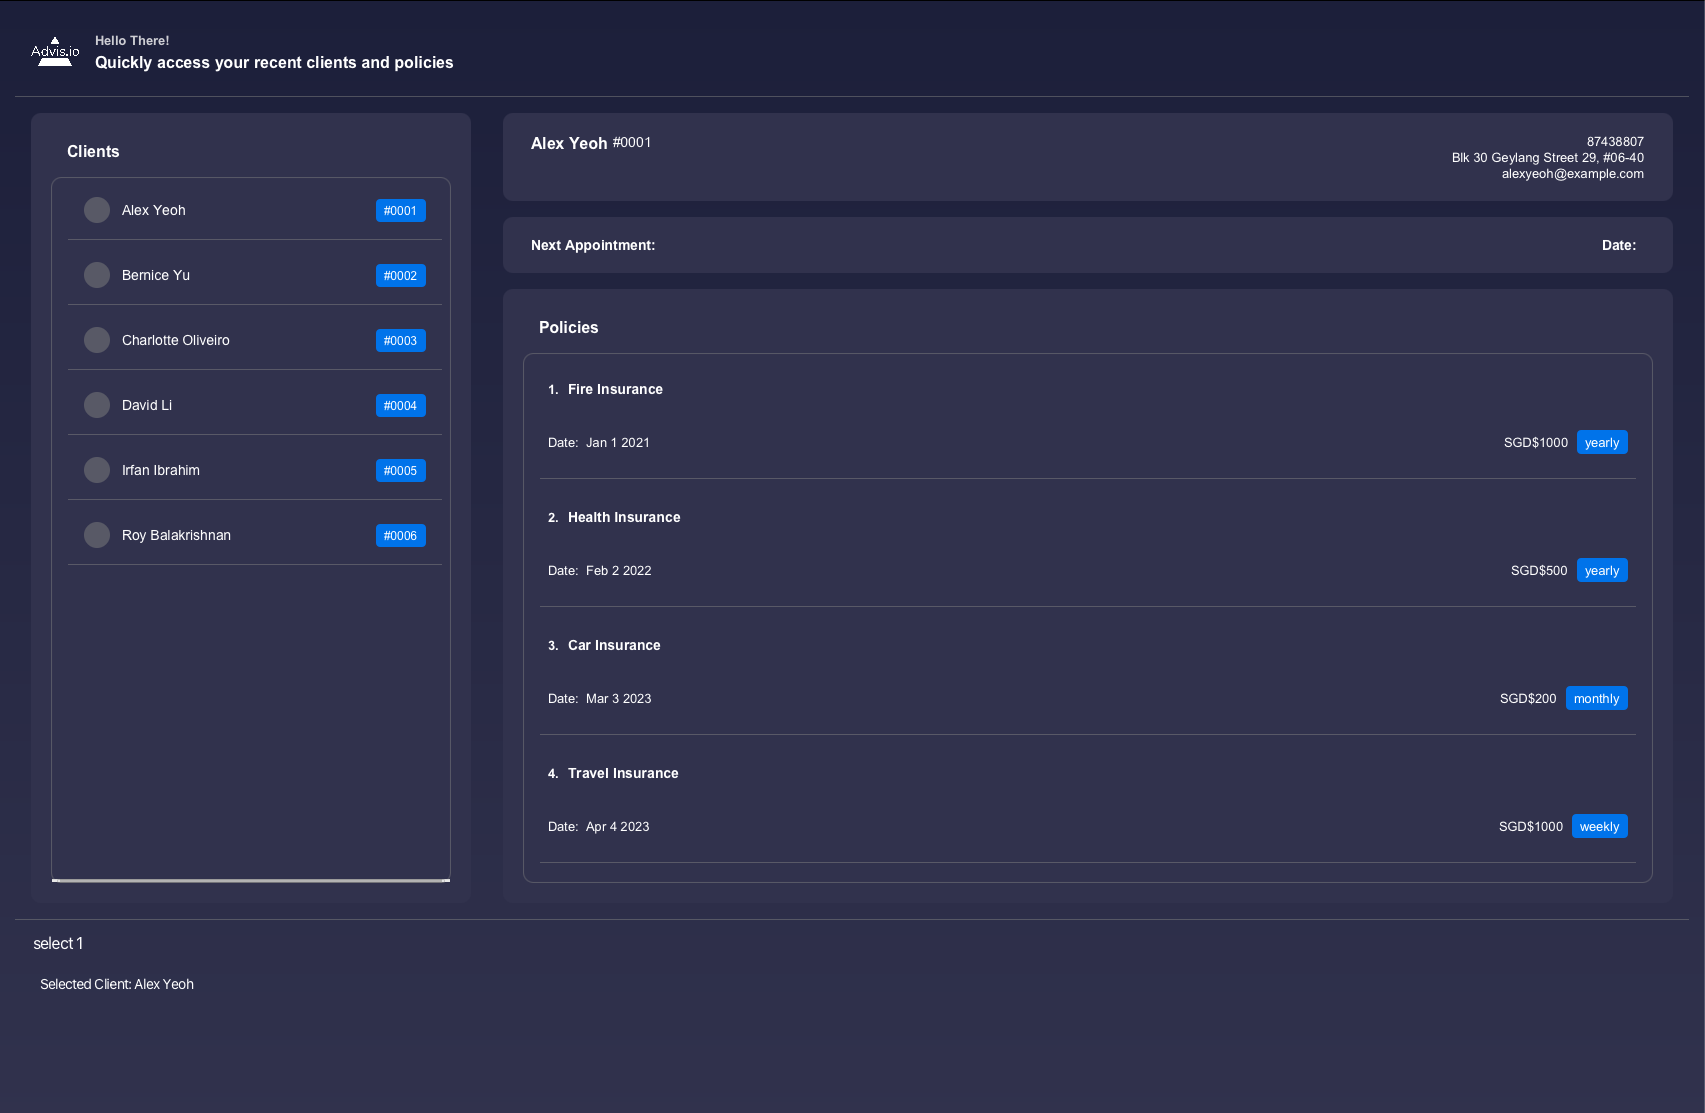Click the #0005 client ID badge
The width and height of the screenshot is (1705, 1113).
401,471
